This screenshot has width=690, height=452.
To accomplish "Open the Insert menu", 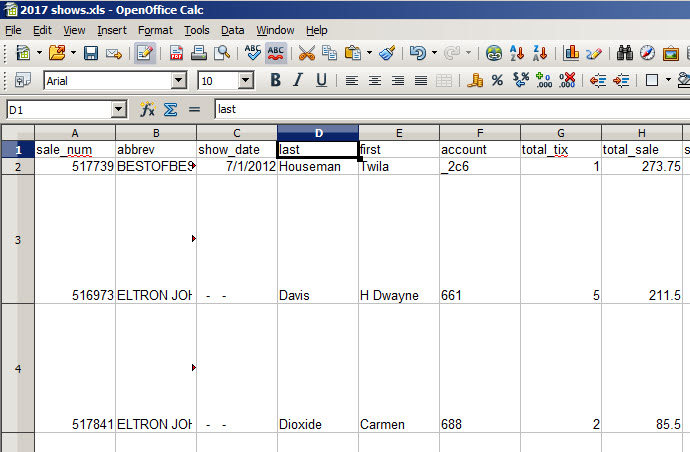I will pyautogui.click(x=112, y=30).
